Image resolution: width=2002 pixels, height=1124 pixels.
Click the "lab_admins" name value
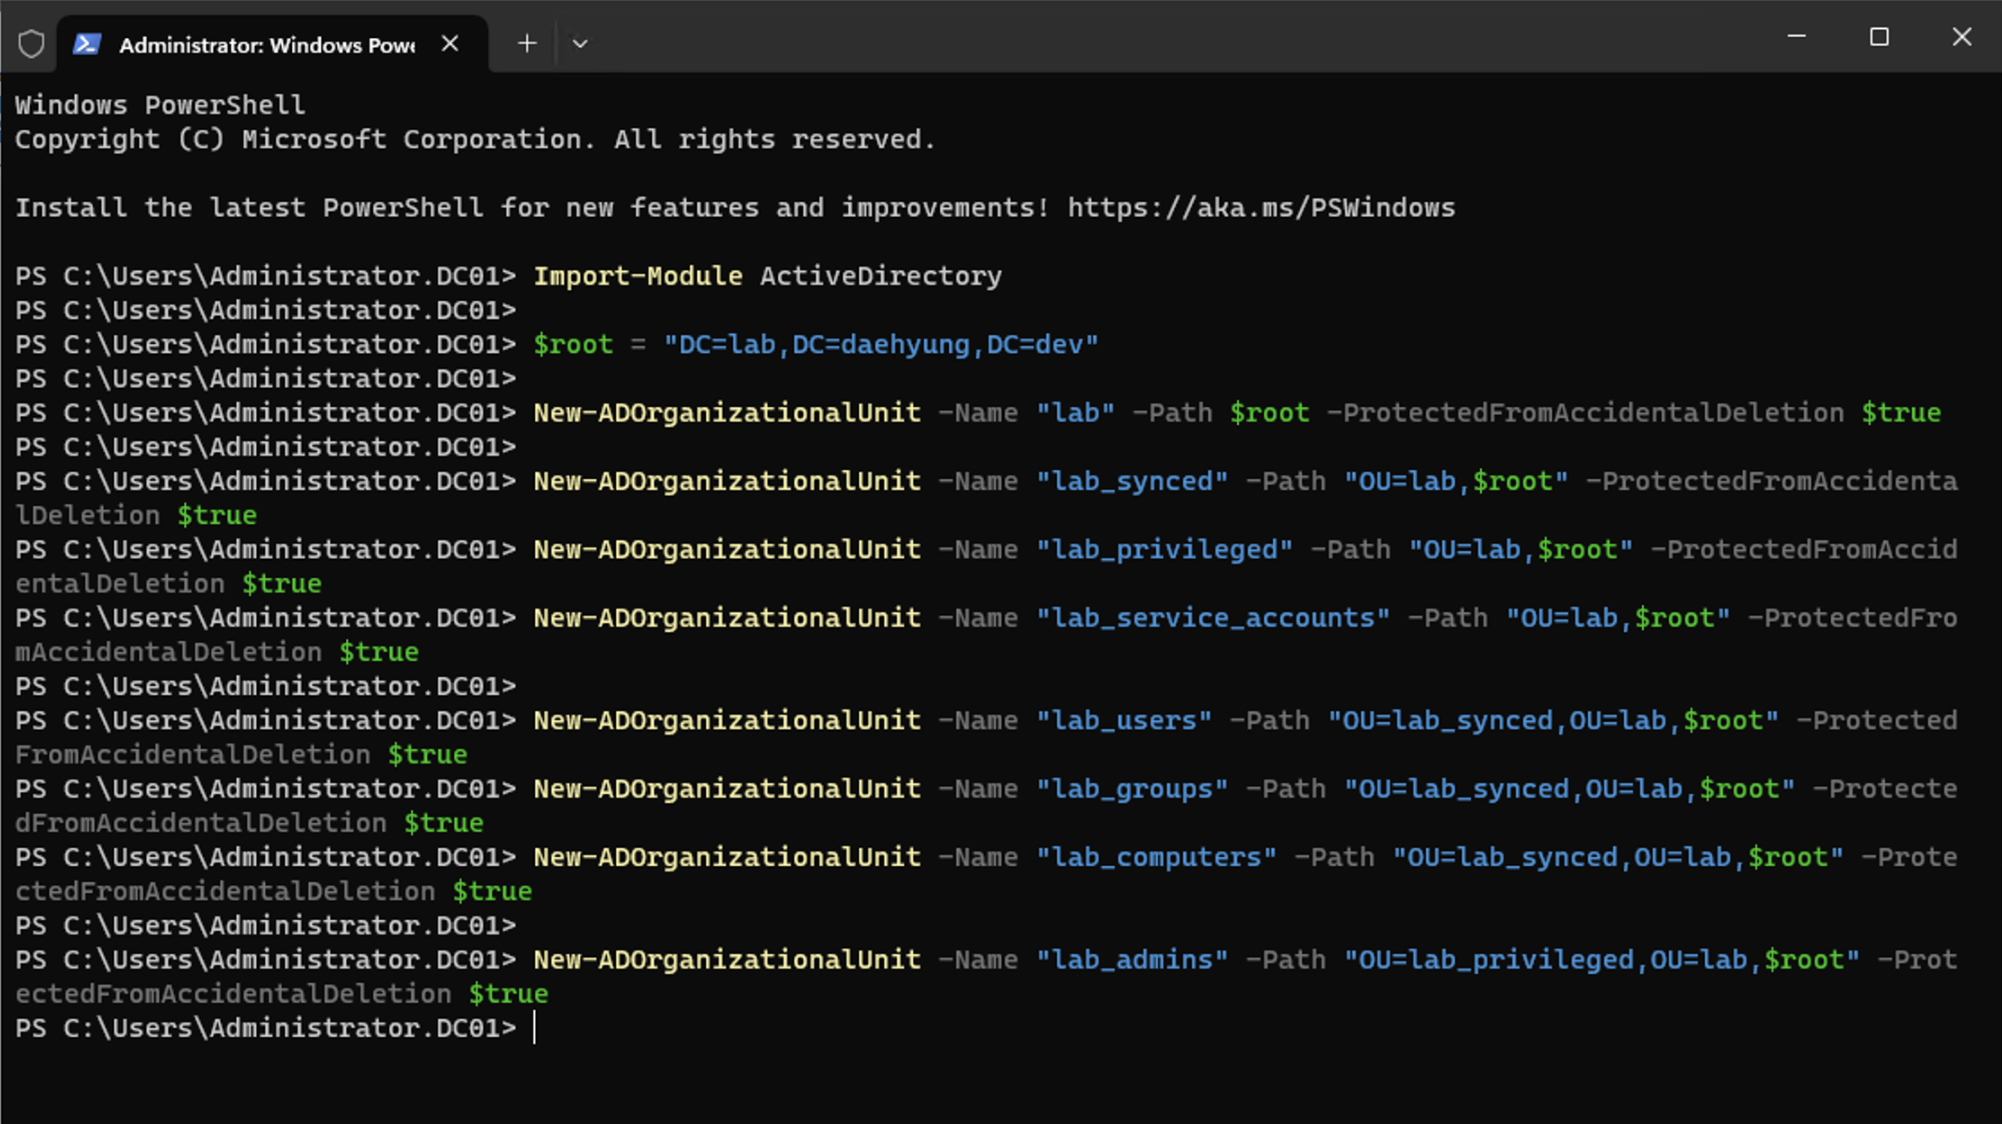[1132, 960]
